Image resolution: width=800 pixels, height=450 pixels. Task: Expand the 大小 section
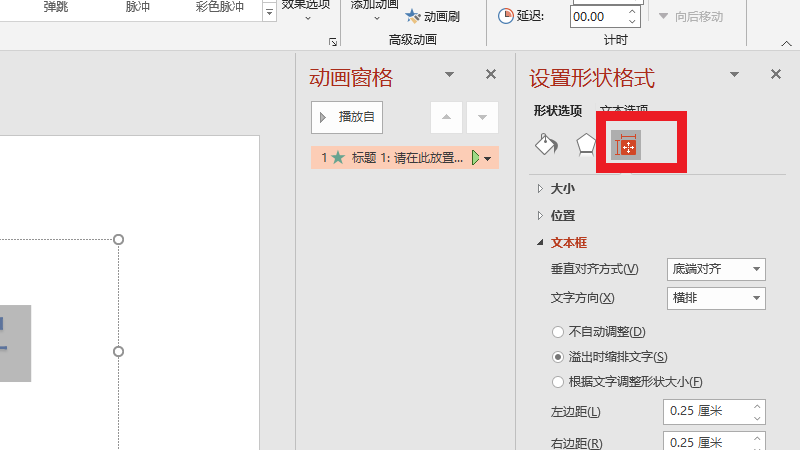pos(562,188)
